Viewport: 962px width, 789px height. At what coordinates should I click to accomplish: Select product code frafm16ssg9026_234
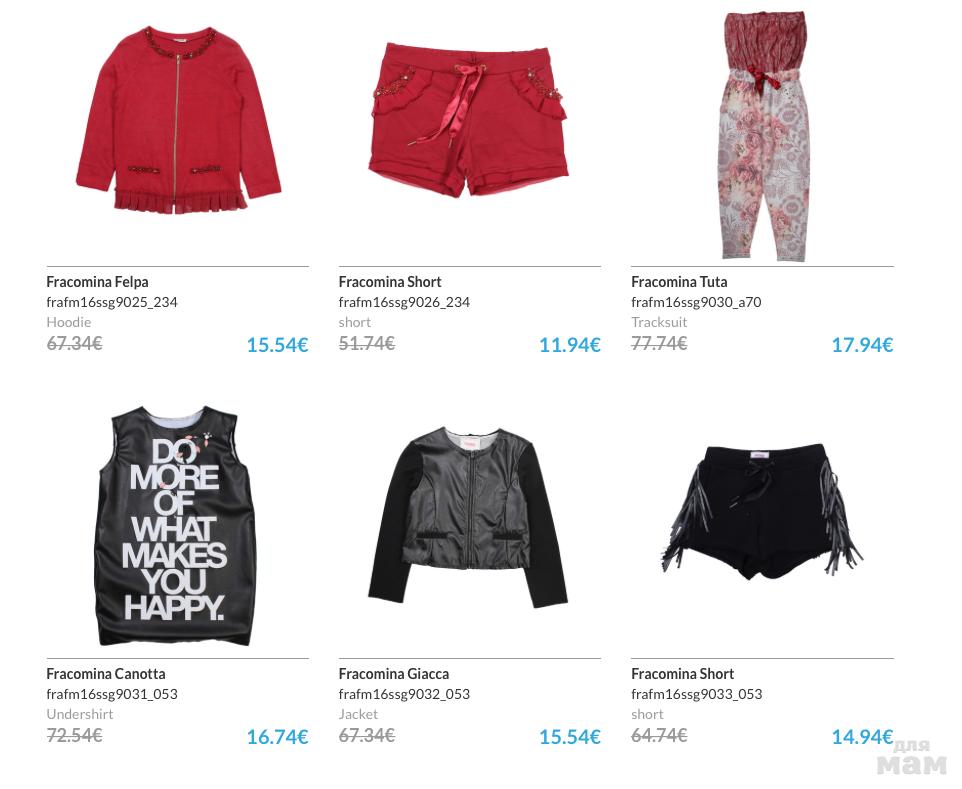[x=404, y=302]
